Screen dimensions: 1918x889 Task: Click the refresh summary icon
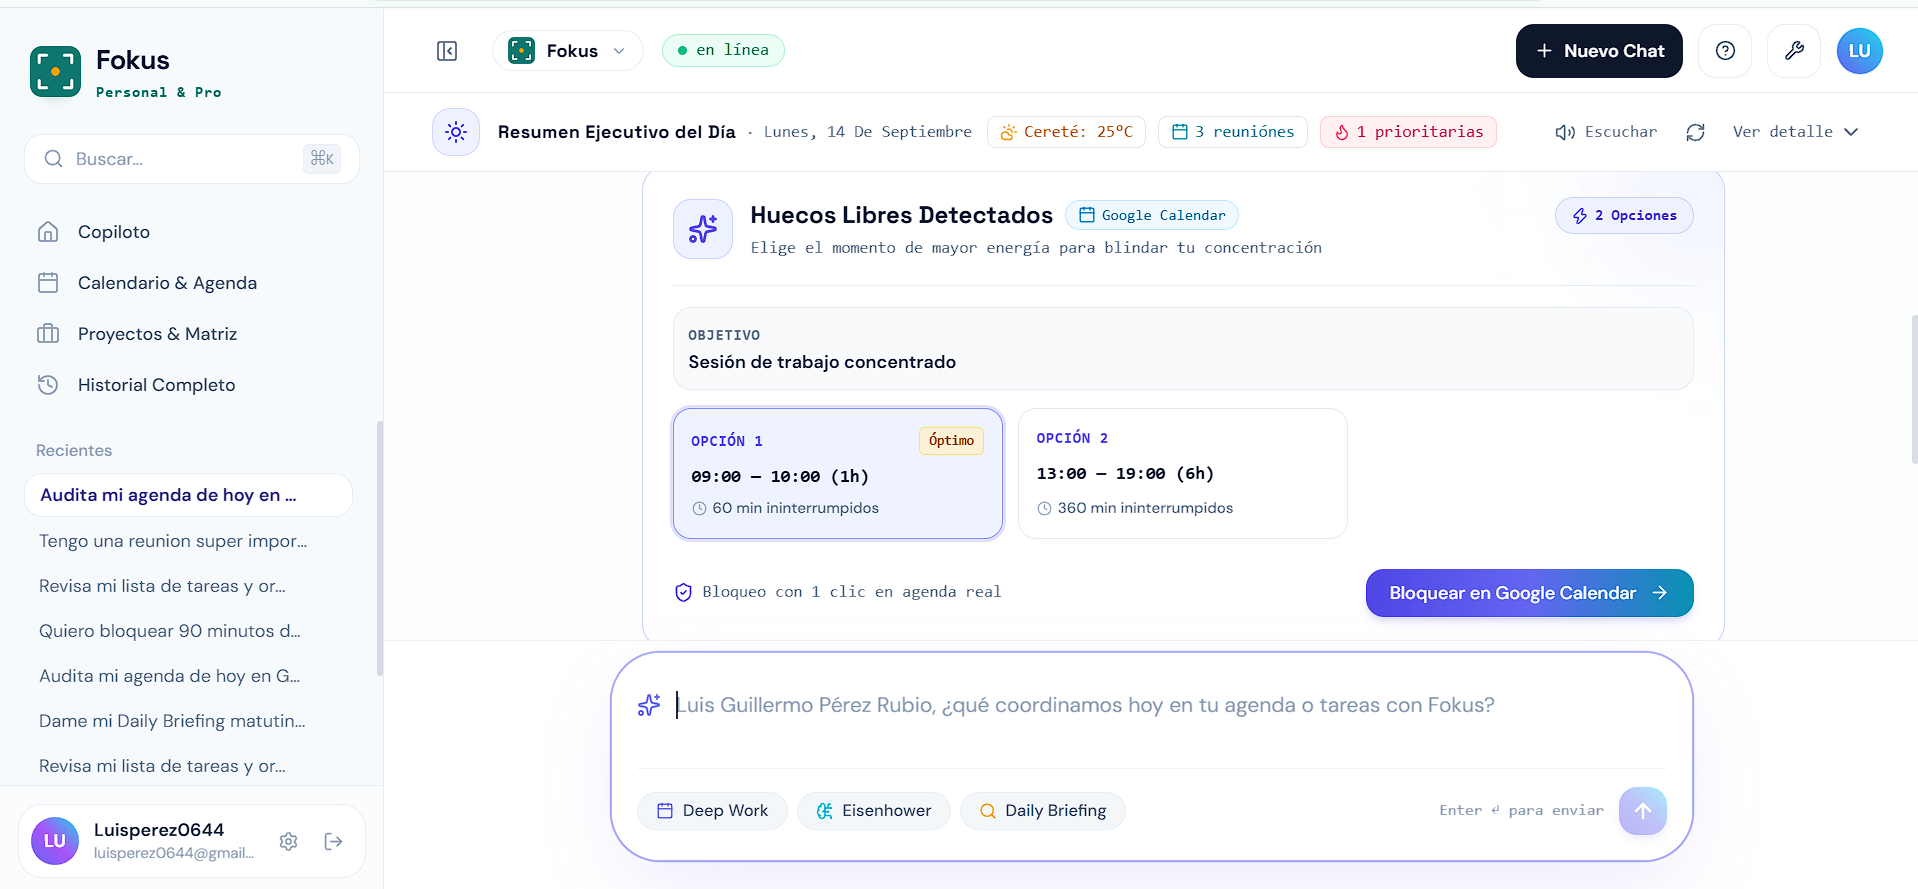(1695, 132)
